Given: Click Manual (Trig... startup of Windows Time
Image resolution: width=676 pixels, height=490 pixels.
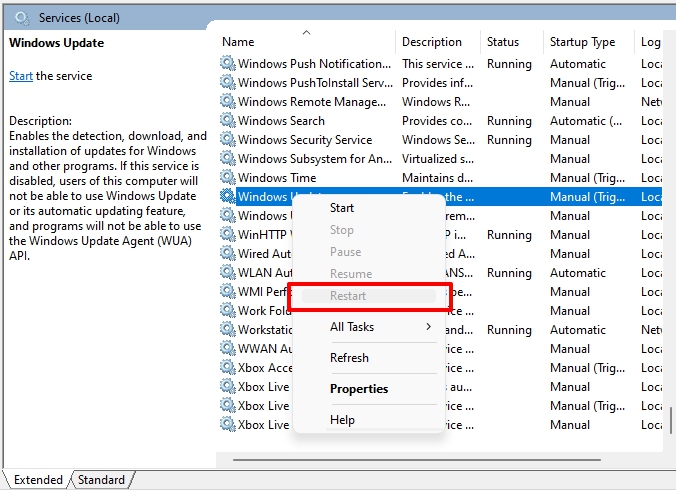Looking at the screenshot, I should click(587, 178).
